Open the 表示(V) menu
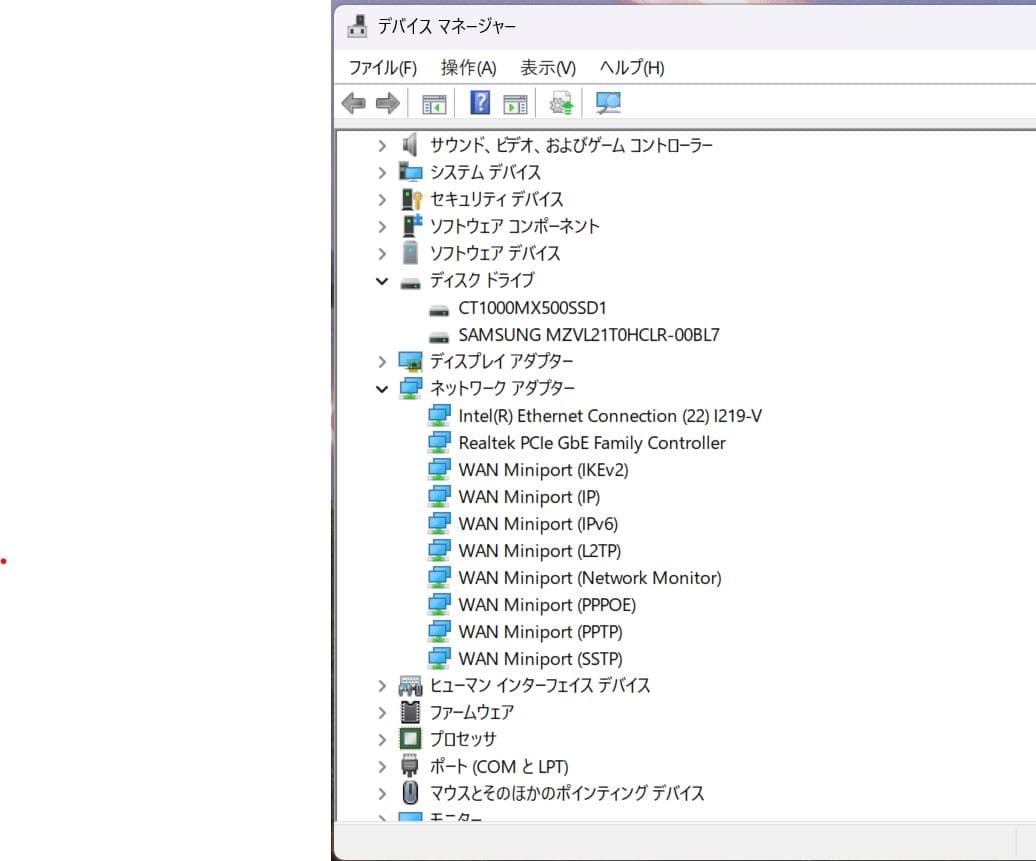This screenshot has height=861, width=1036. pyautogui.click(x=546, y=68)
